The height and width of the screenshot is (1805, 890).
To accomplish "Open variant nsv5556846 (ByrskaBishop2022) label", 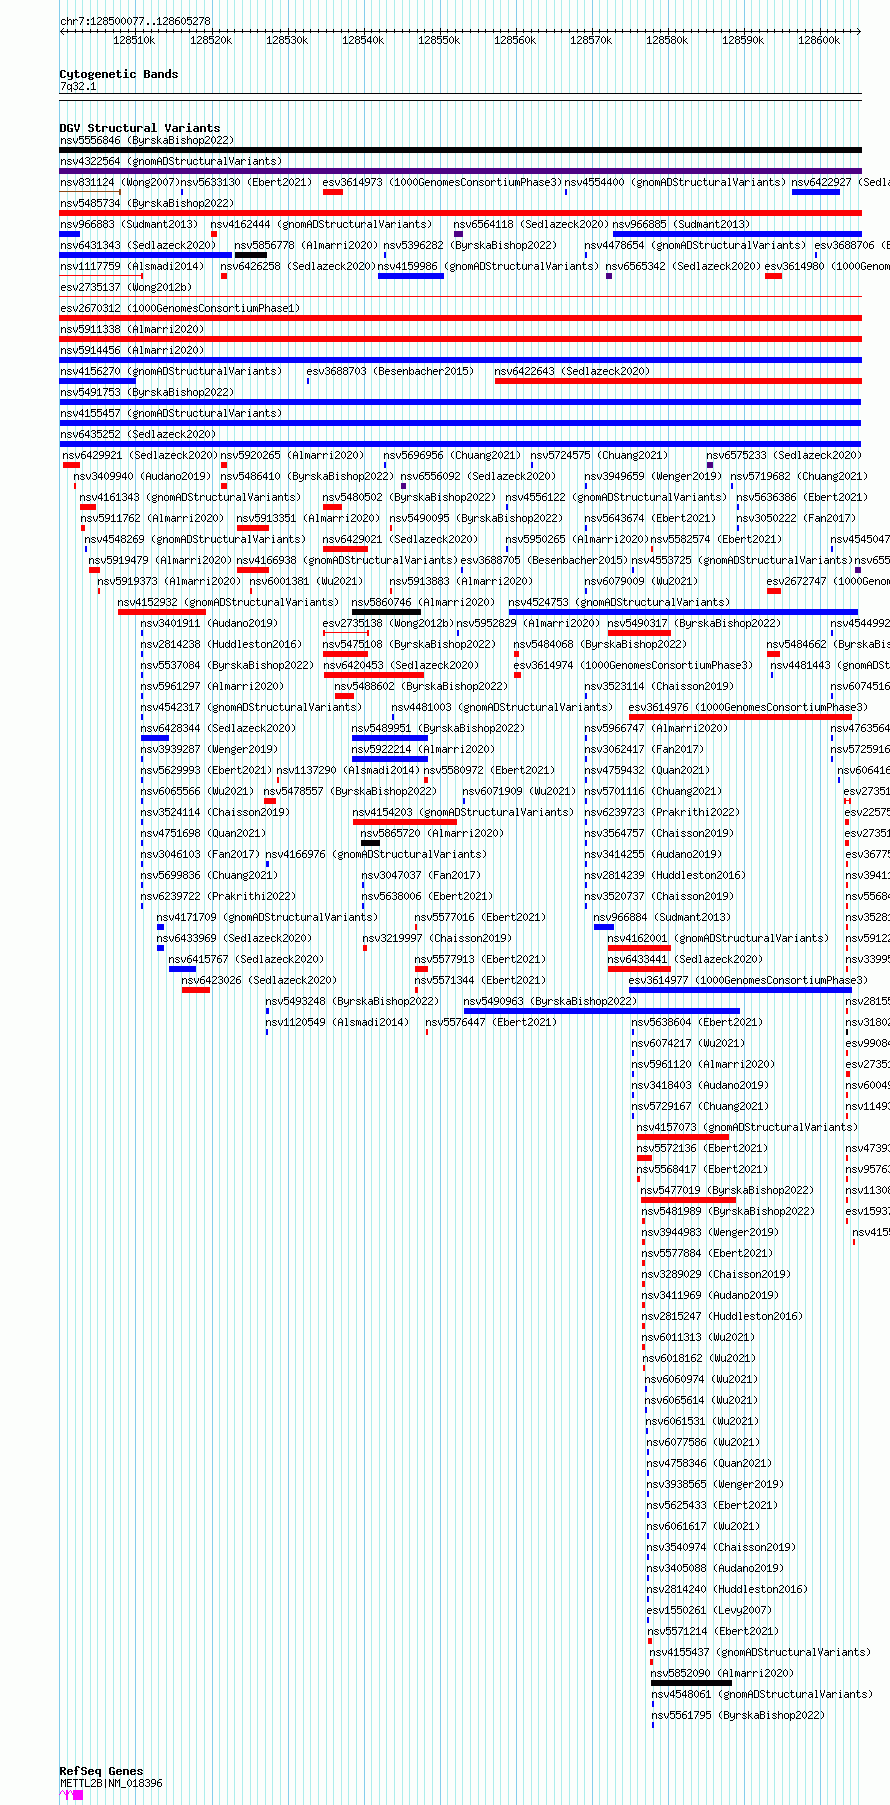I will [x=147, y=141].
